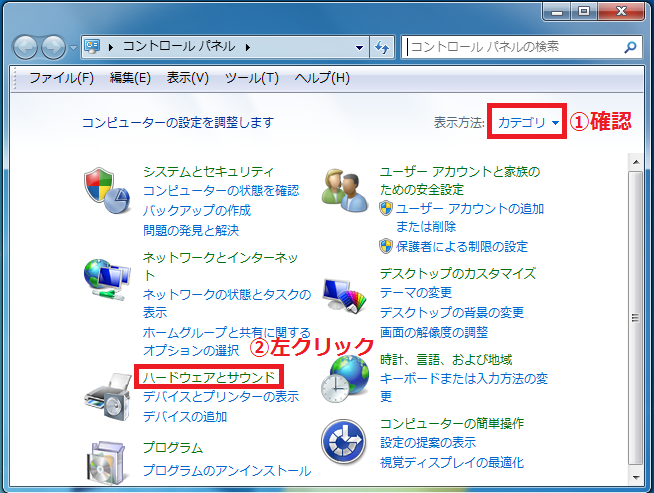Expand the カテゴリ view-by dropdown

coord(526,123)
